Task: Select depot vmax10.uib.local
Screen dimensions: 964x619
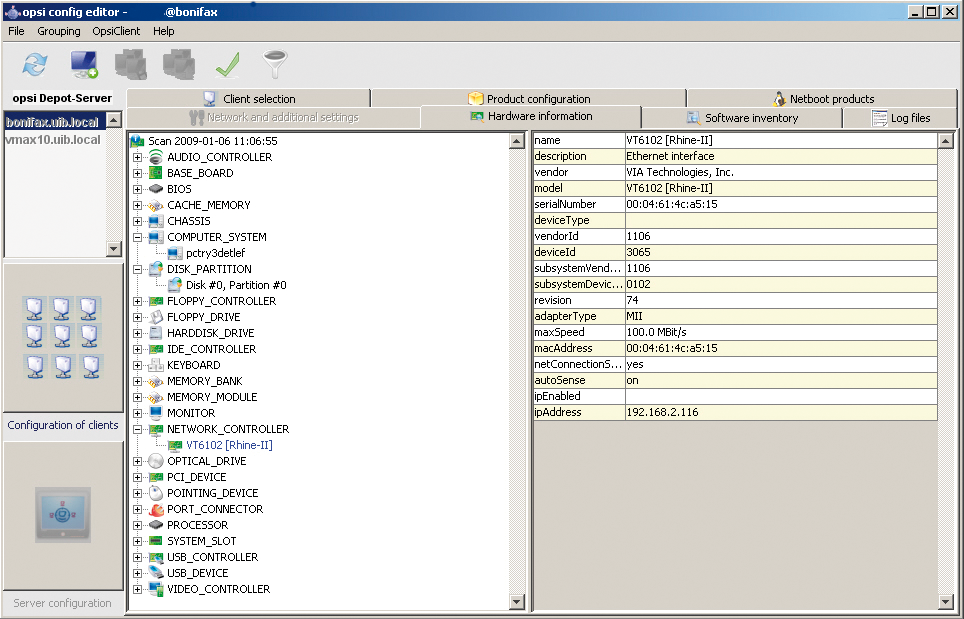Action: [54, 140]
